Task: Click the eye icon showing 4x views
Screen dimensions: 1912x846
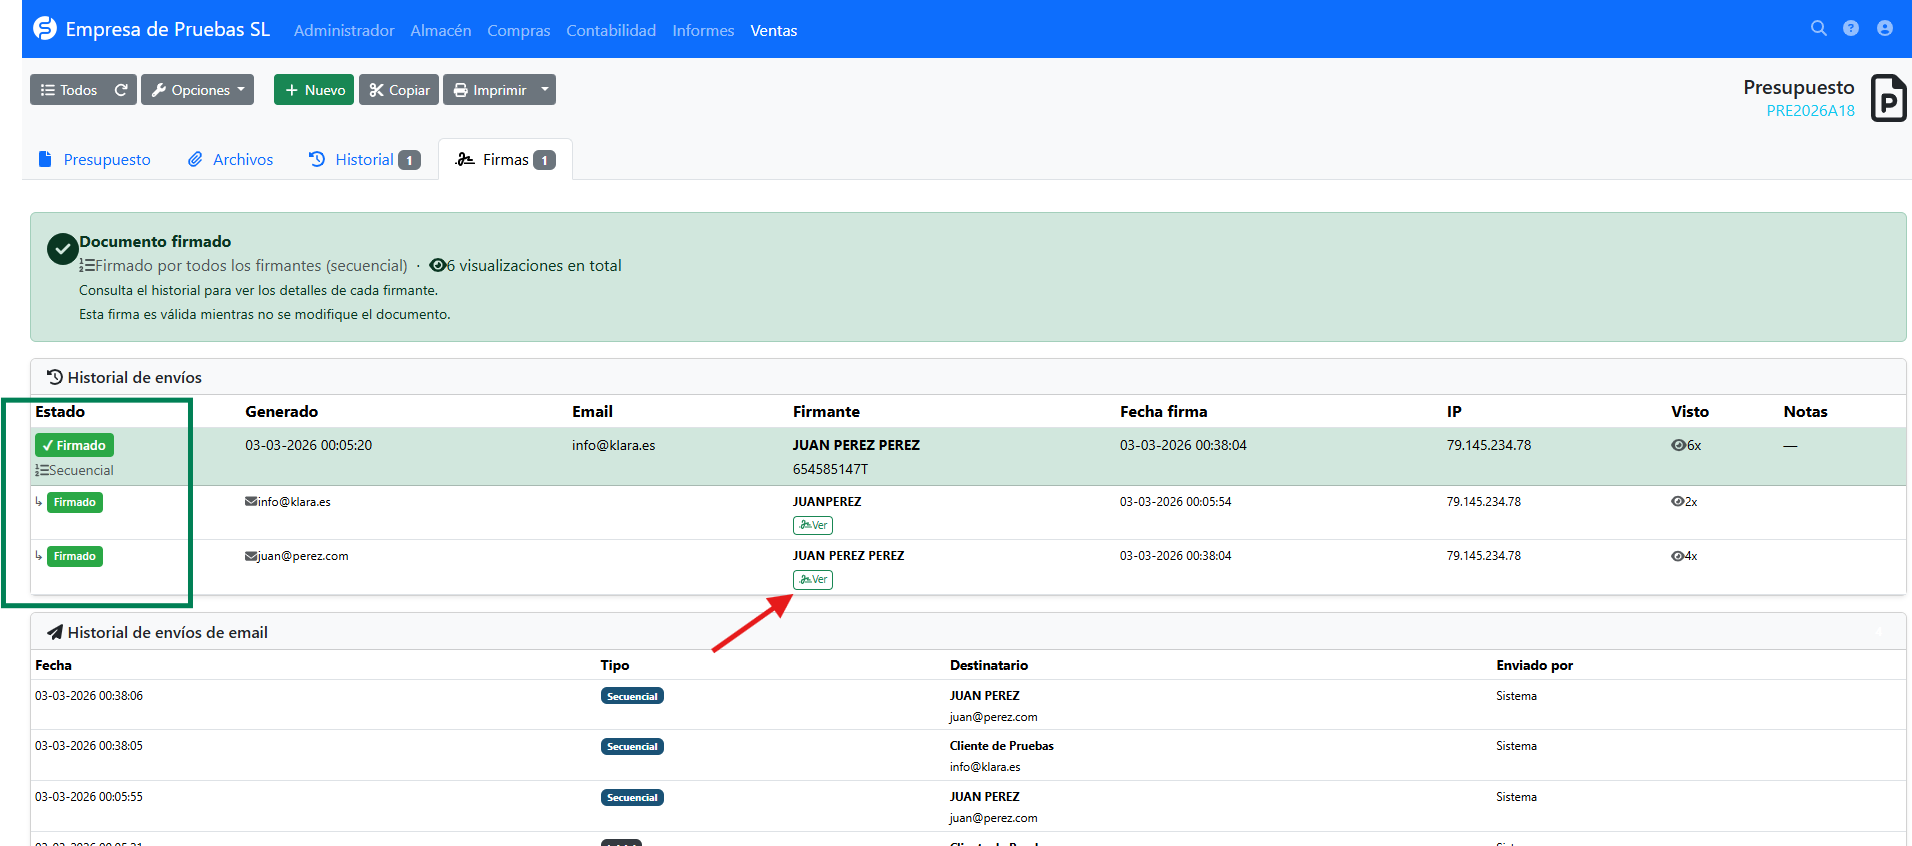Action: tap(1677, 556)
